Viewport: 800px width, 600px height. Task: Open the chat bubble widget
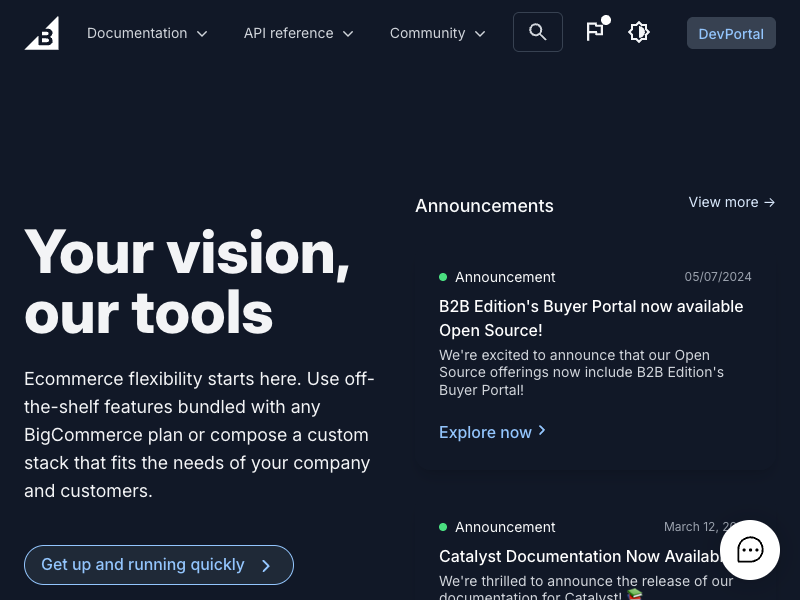pyautogui.click(x=750, y=550)
